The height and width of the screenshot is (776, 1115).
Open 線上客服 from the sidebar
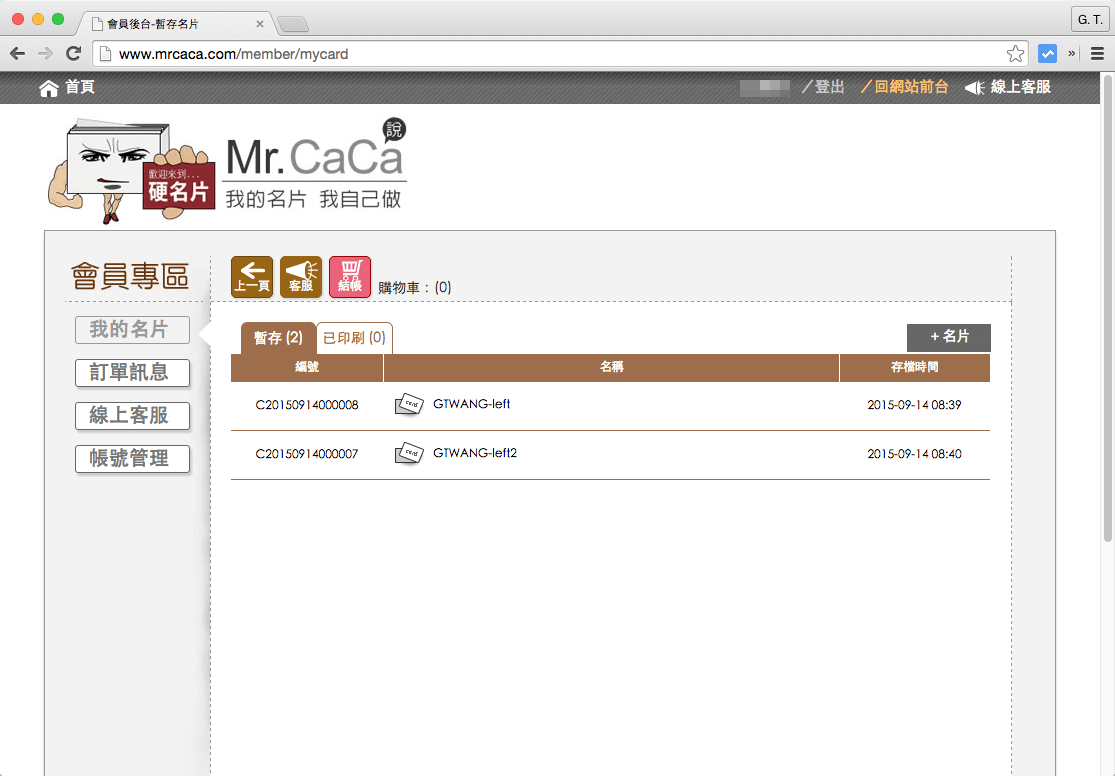(132, 415)
